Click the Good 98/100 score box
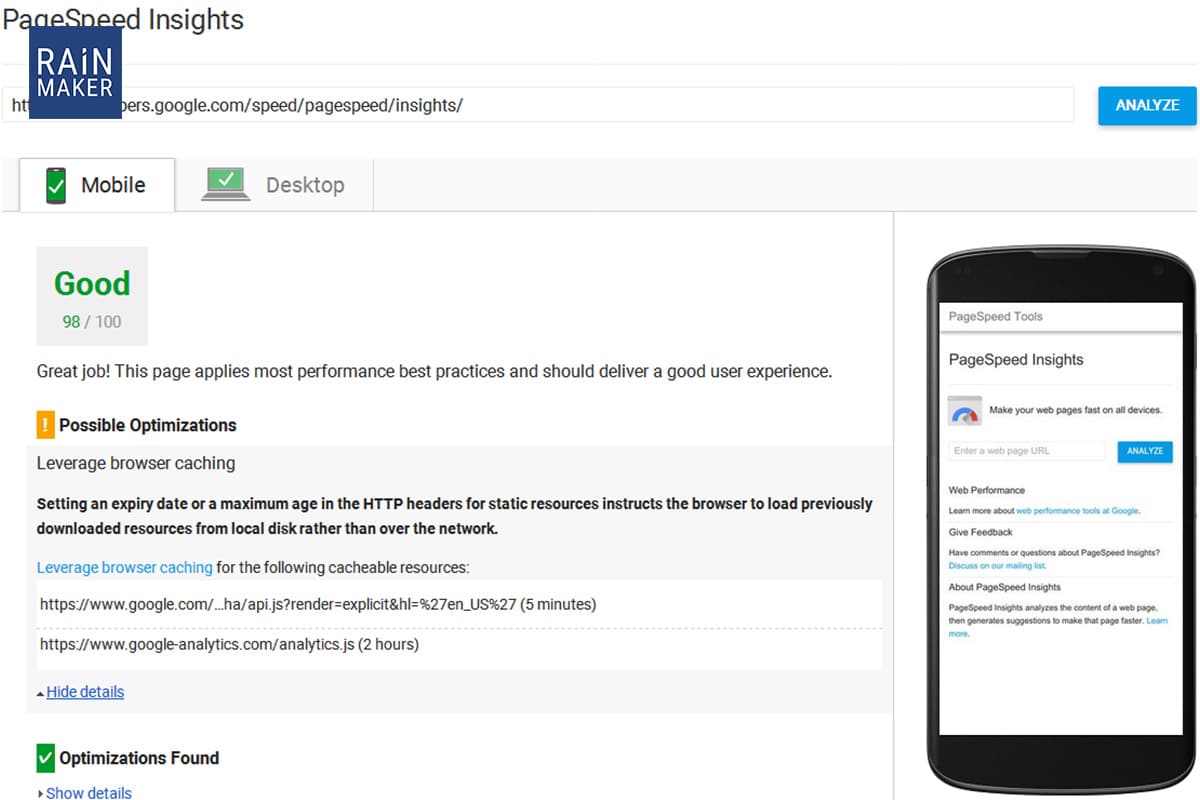Viewport: 1200px width, 800px height. point(92,296)
